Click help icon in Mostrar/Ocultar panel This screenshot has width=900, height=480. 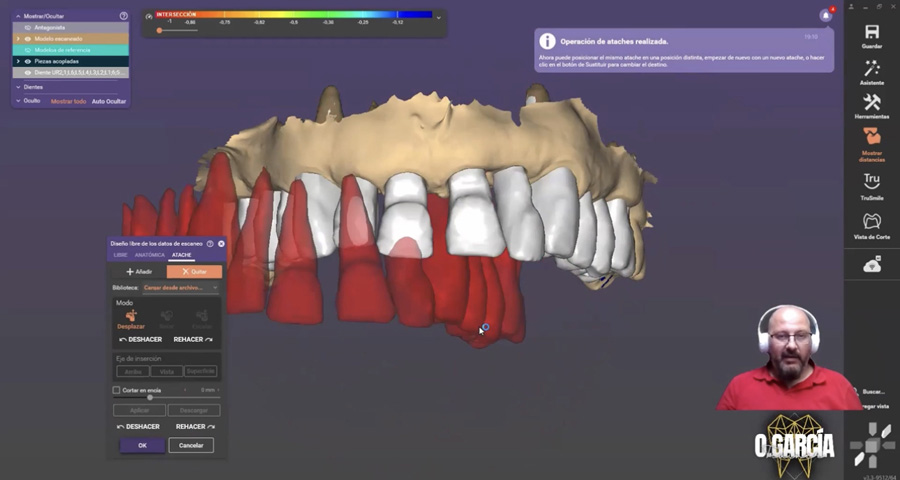click(x=123, y=16)
